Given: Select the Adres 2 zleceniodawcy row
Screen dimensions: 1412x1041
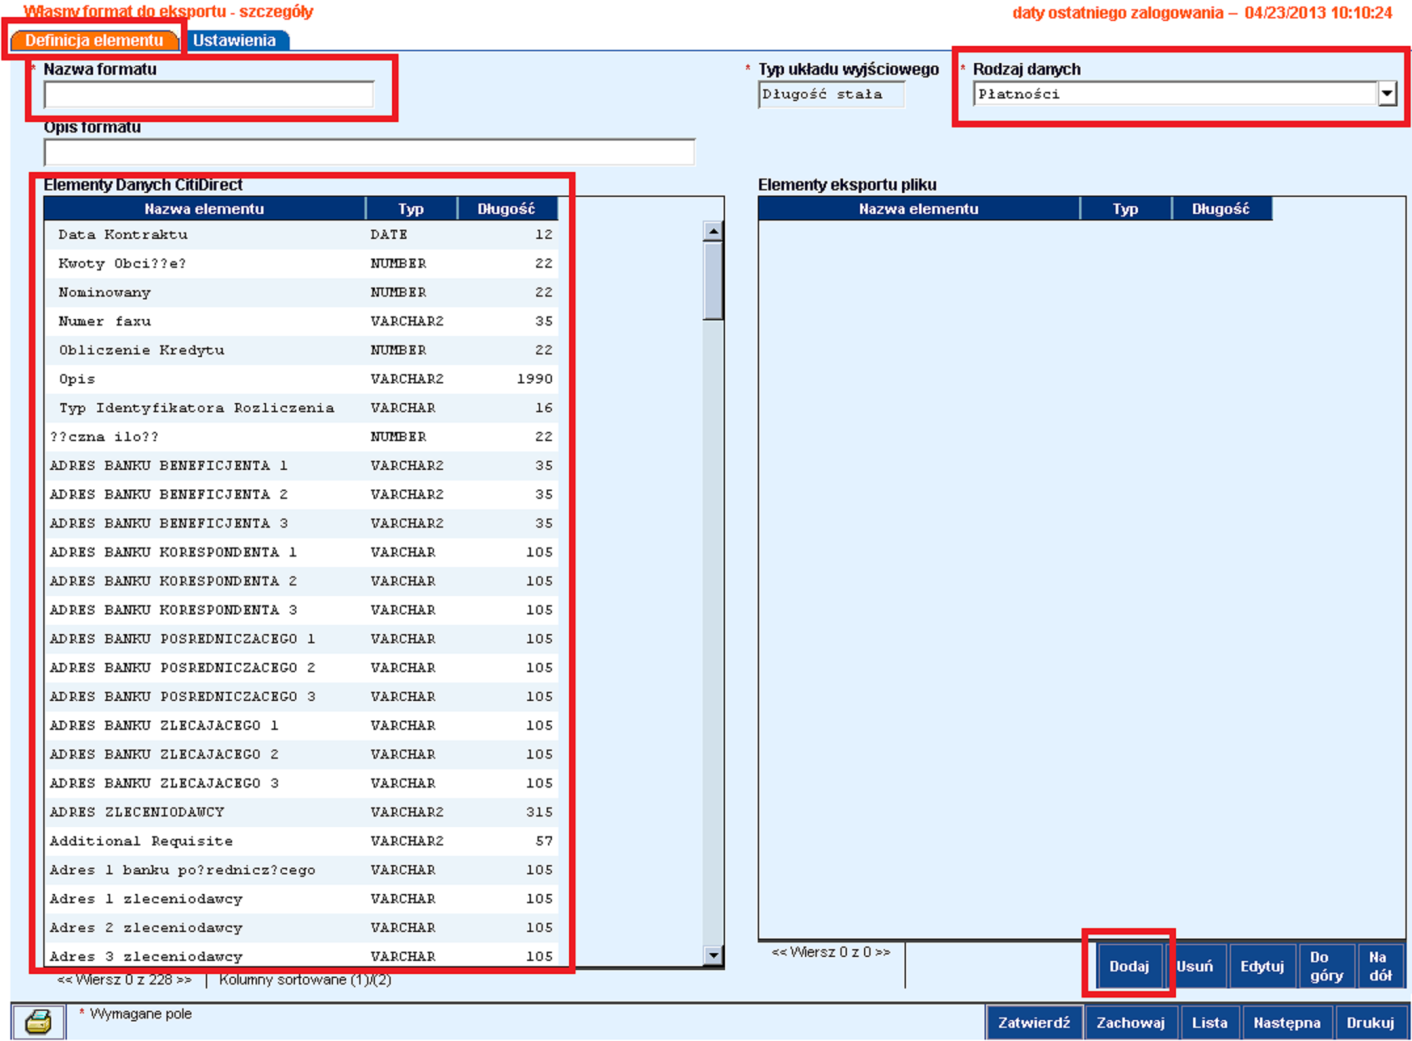Looking at the screenshot, I should [x=301, y=928].
